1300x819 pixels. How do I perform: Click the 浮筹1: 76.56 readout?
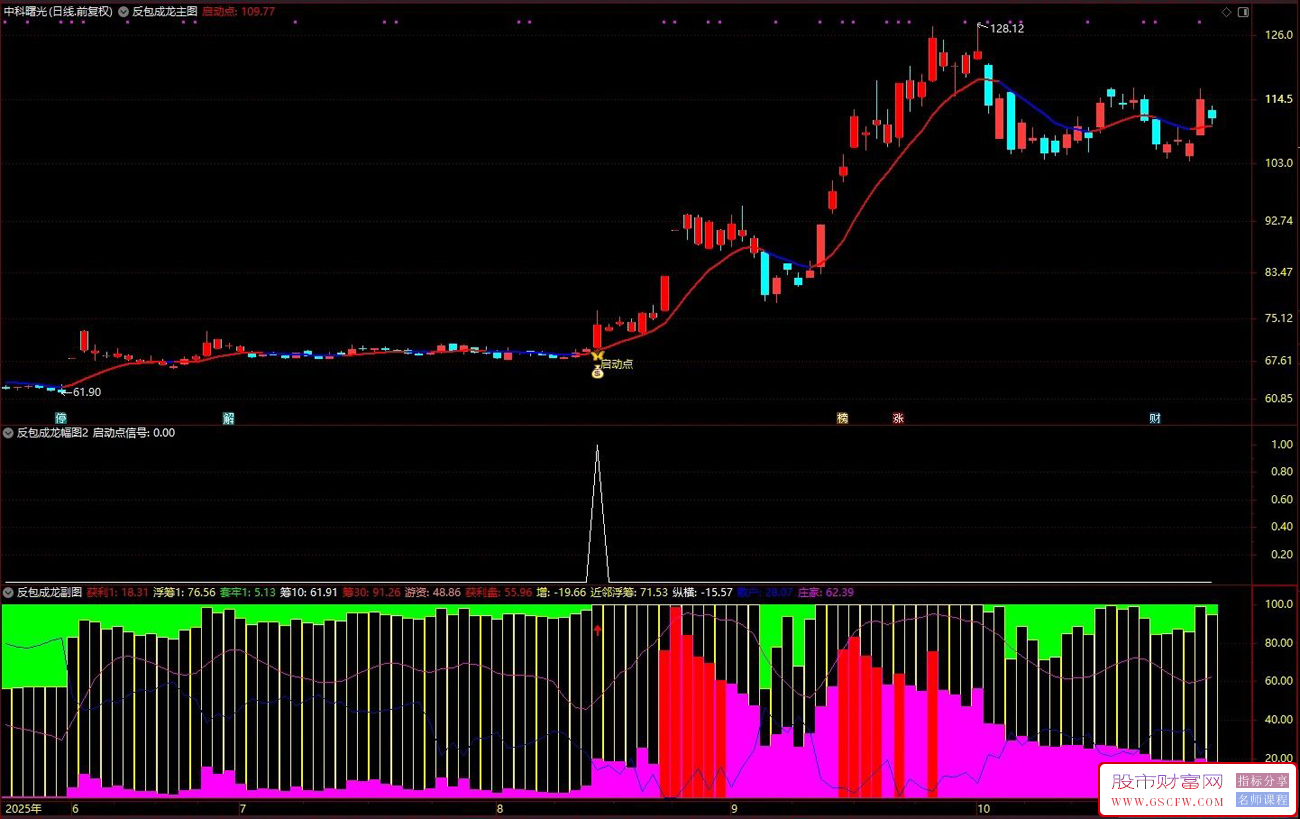point(184,593)
